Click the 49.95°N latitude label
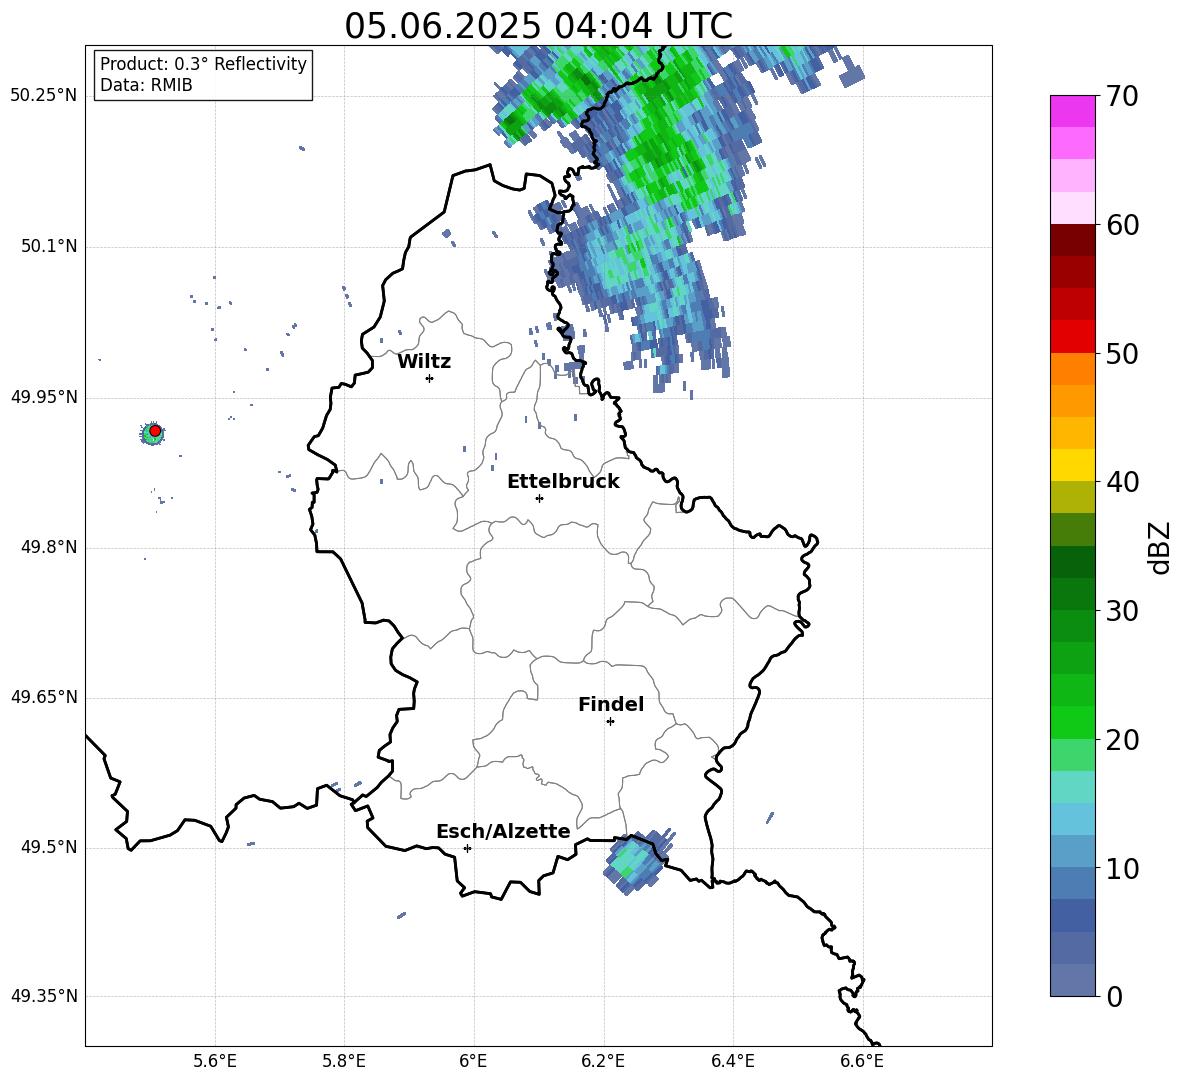This screenshot has width=1184, height=1081. pyautogui.click(x=44, y=397)
